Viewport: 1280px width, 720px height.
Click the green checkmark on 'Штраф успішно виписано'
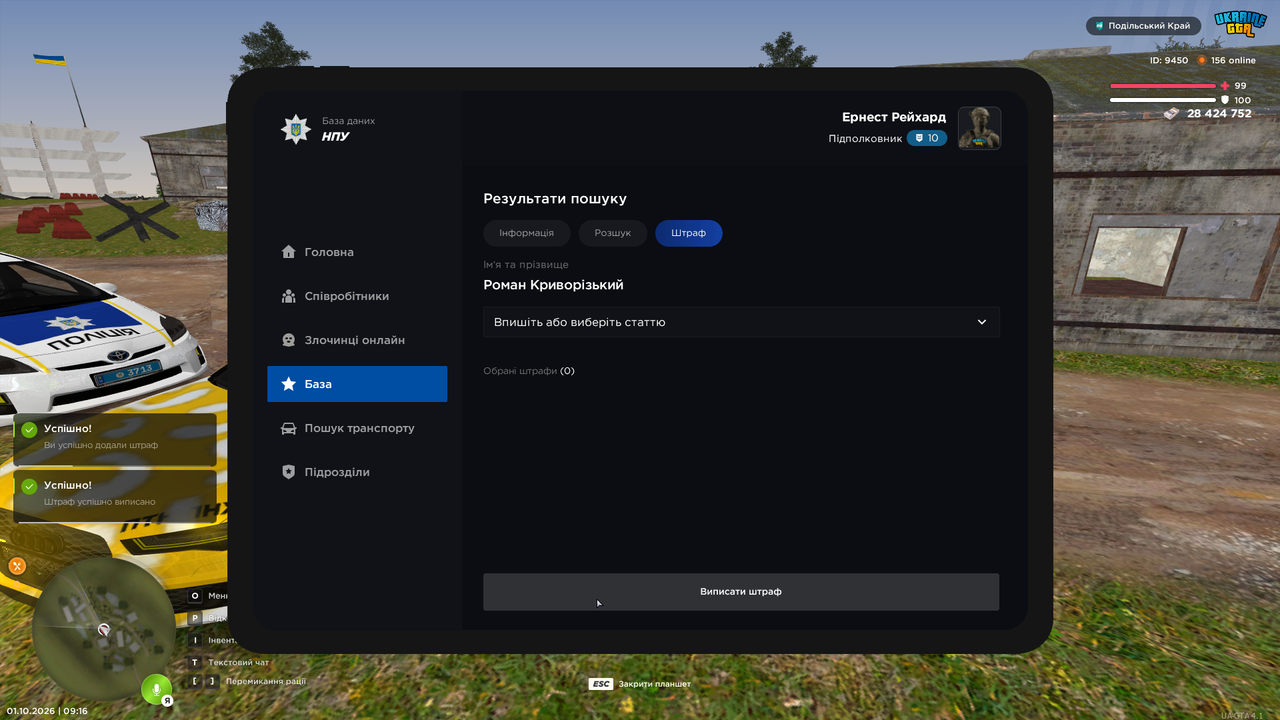click(30, 487)
